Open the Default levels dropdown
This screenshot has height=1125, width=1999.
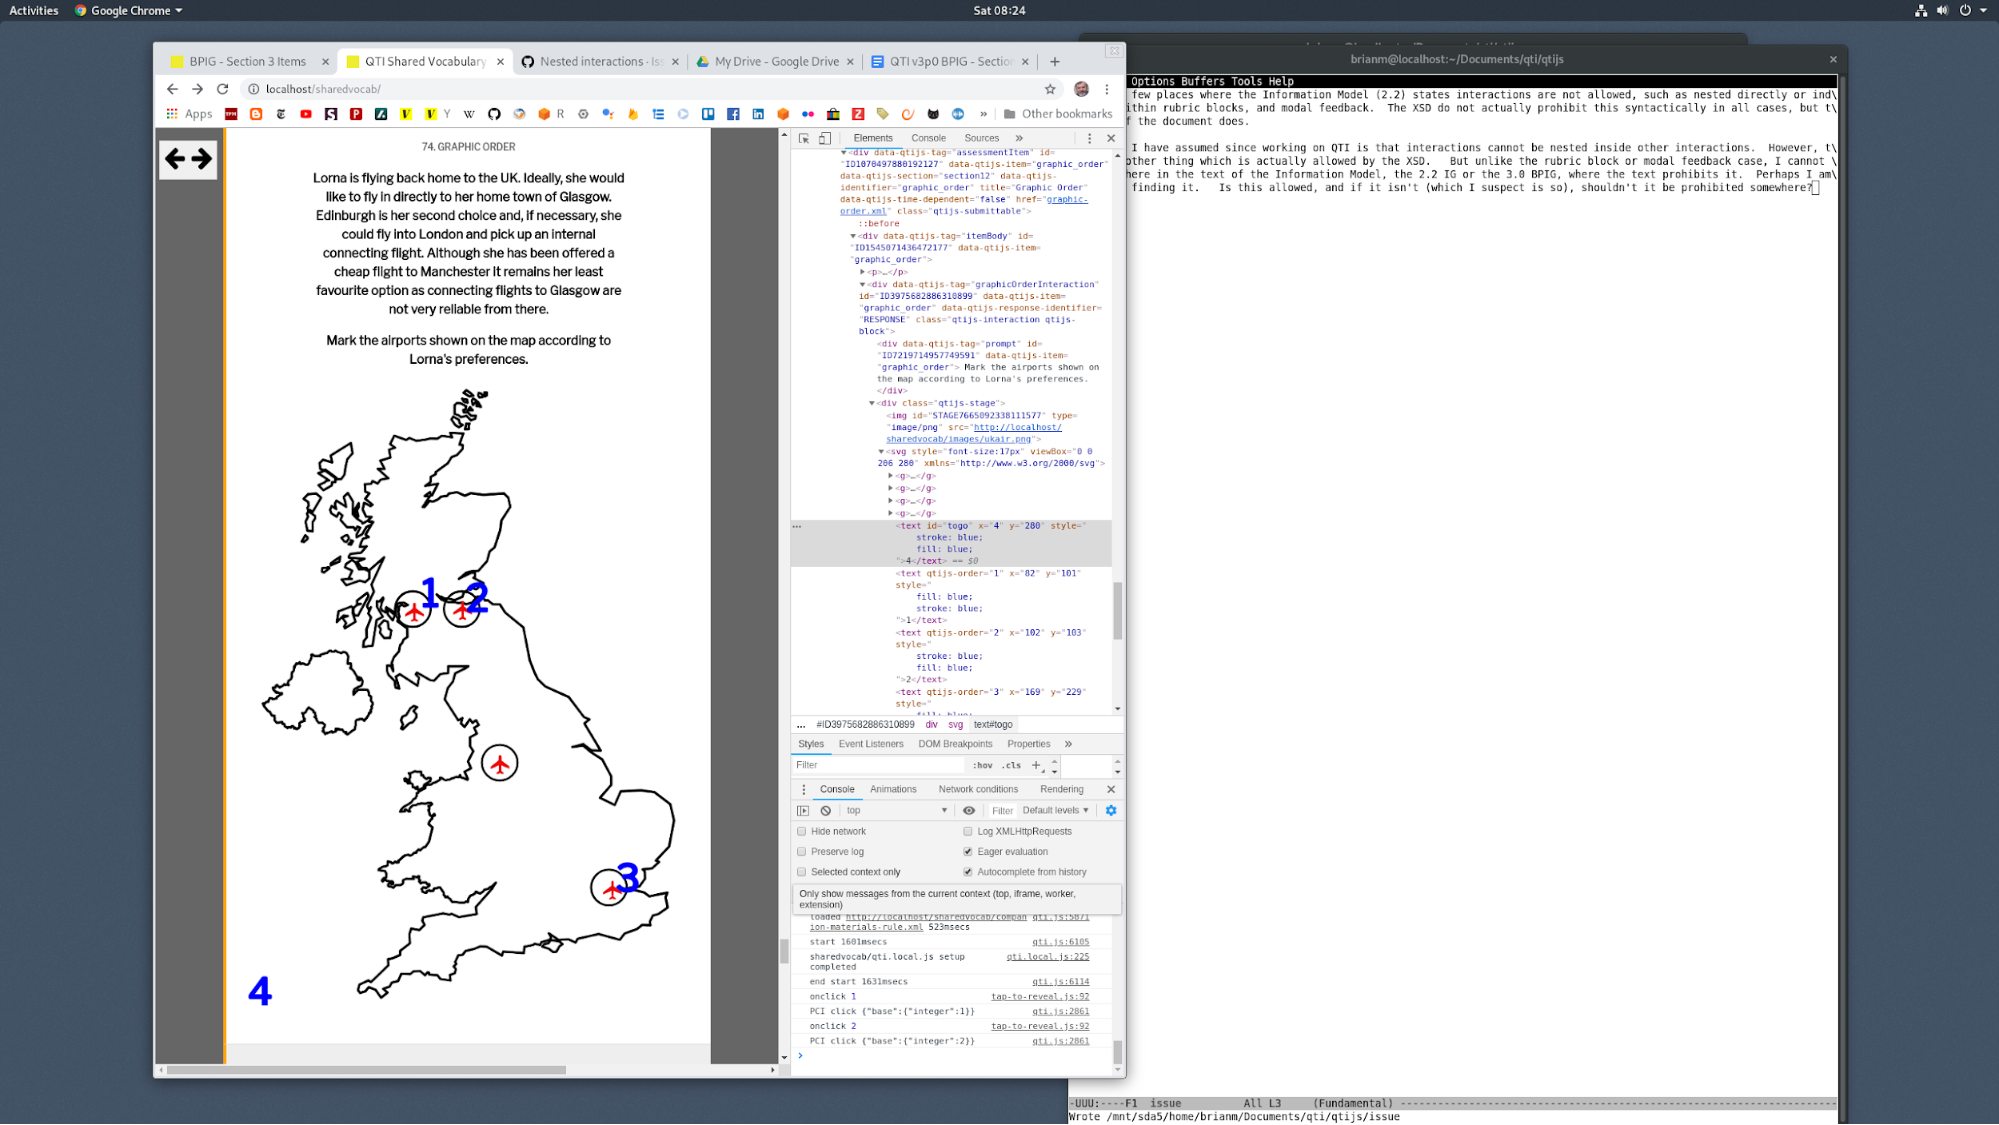[x=1055, y=811]
